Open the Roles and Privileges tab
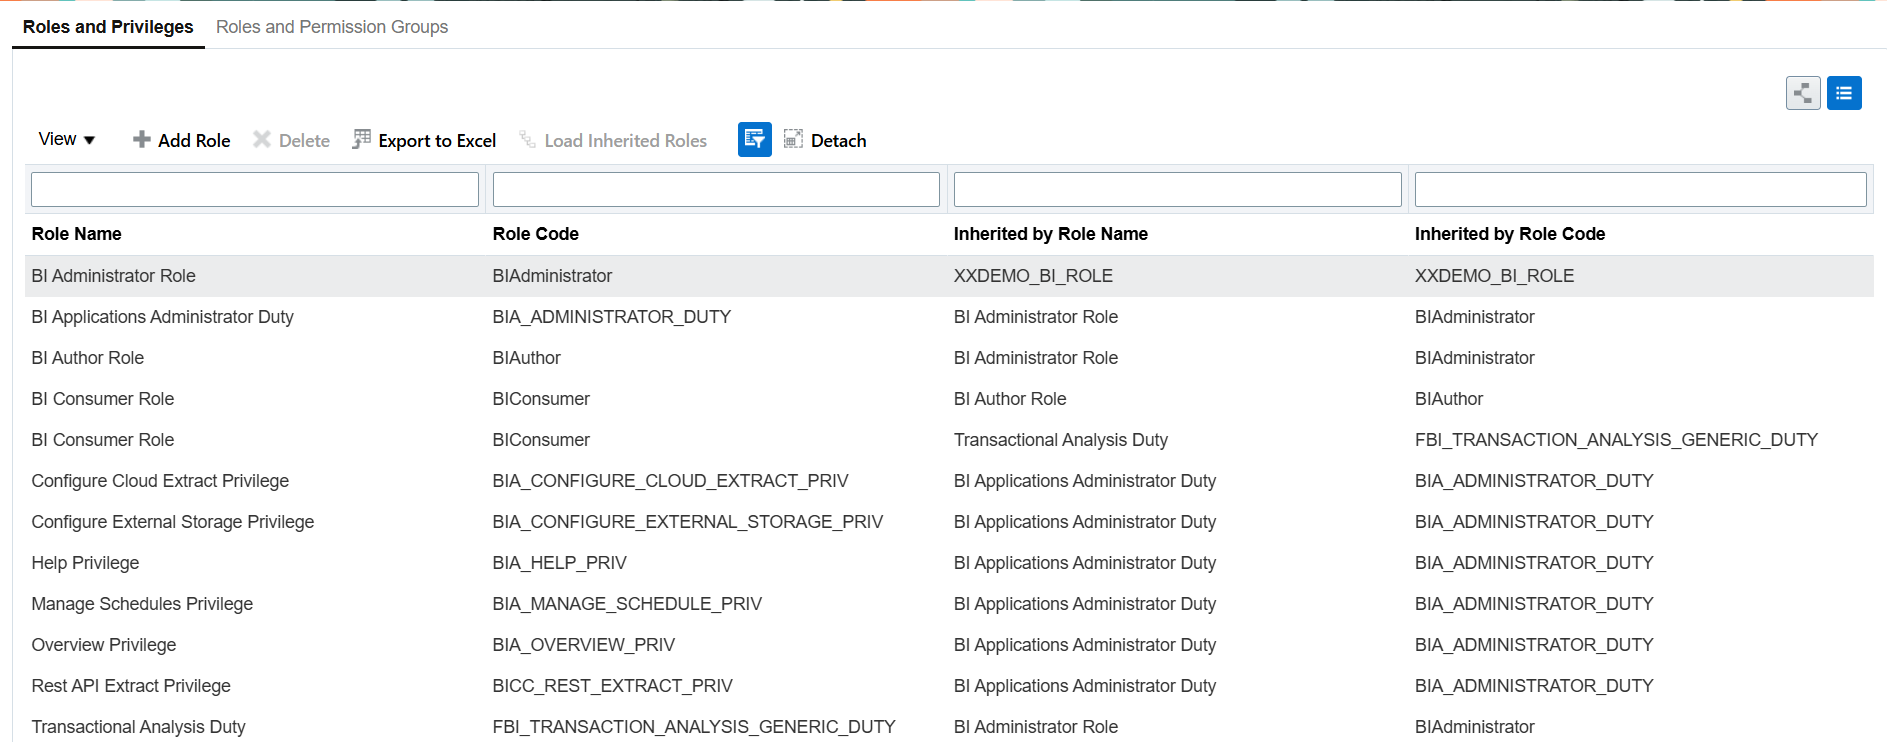 [108, 27]
